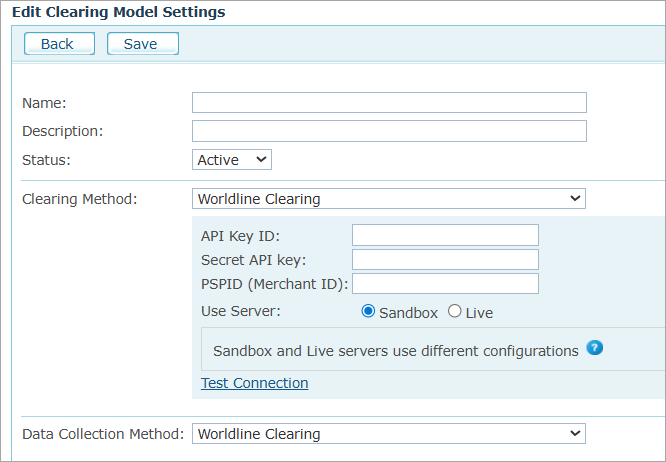Viewport: 666px width, 462px height.
Task: Click the 'Live' label text
Action: (x=479, y=313)
